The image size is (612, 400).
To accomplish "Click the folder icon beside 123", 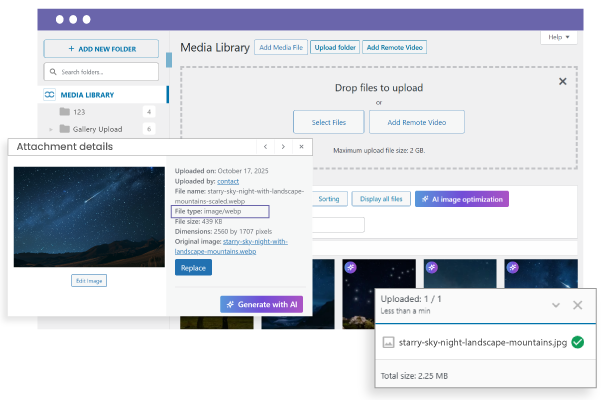I will pos(65,112).
